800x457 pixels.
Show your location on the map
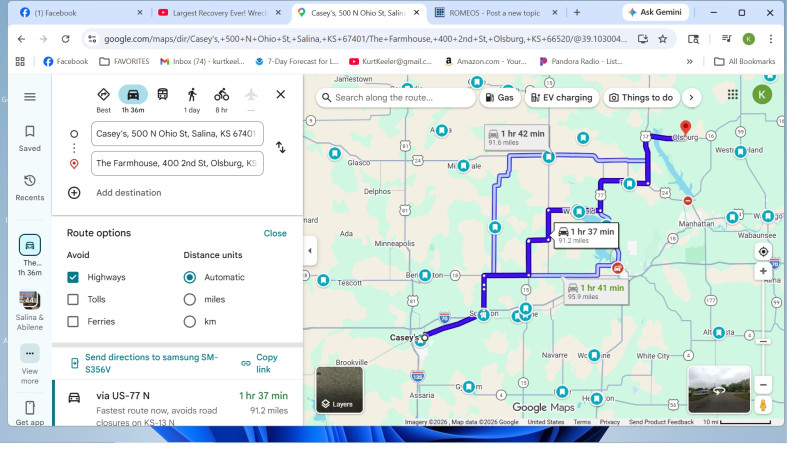coord(763,252)
